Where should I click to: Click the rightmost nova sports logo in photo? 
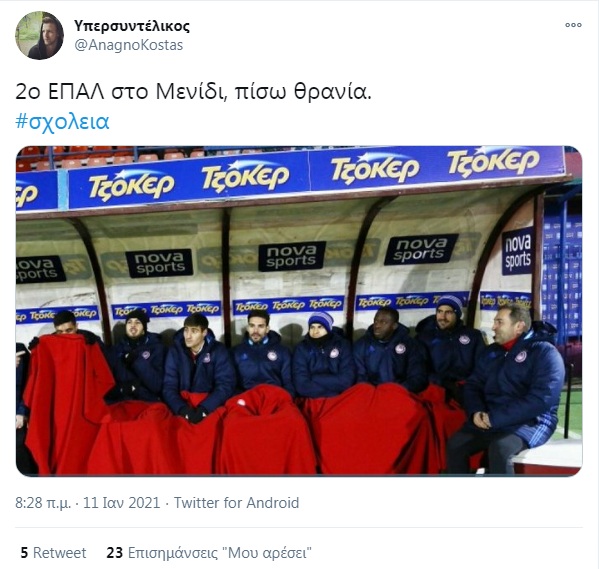517,251
